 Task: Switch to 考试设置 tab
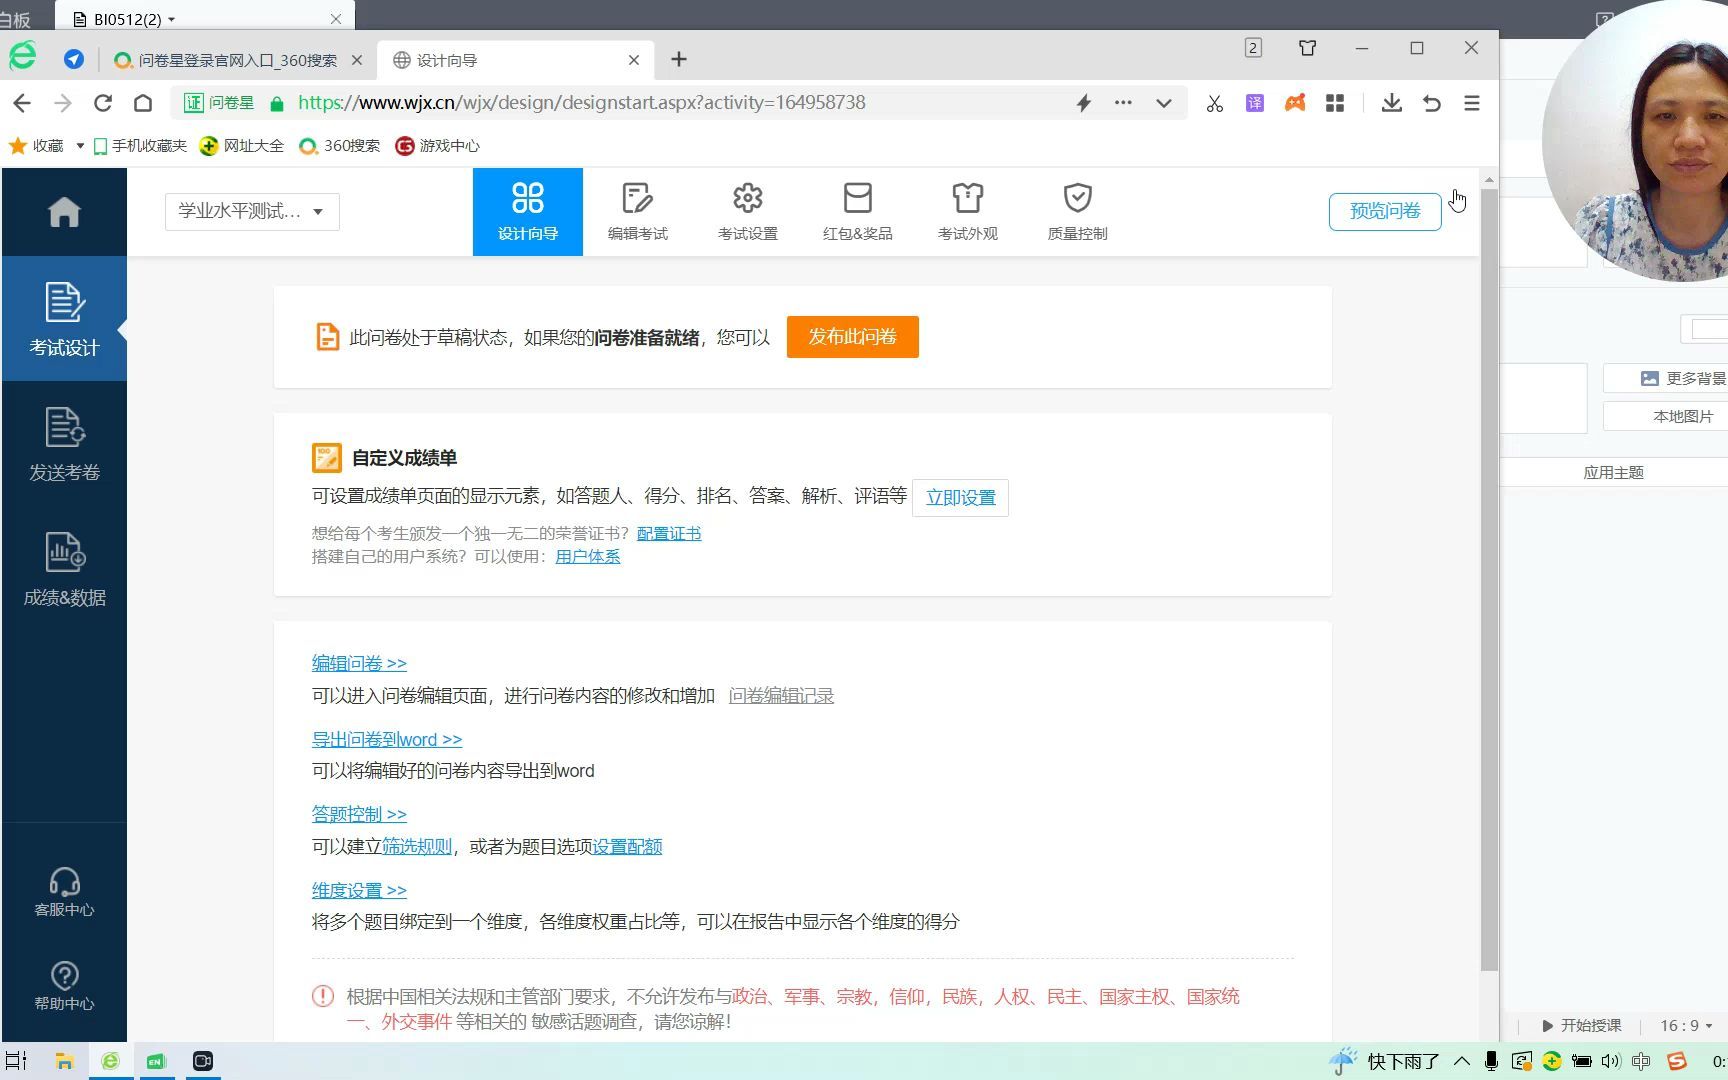748,212
